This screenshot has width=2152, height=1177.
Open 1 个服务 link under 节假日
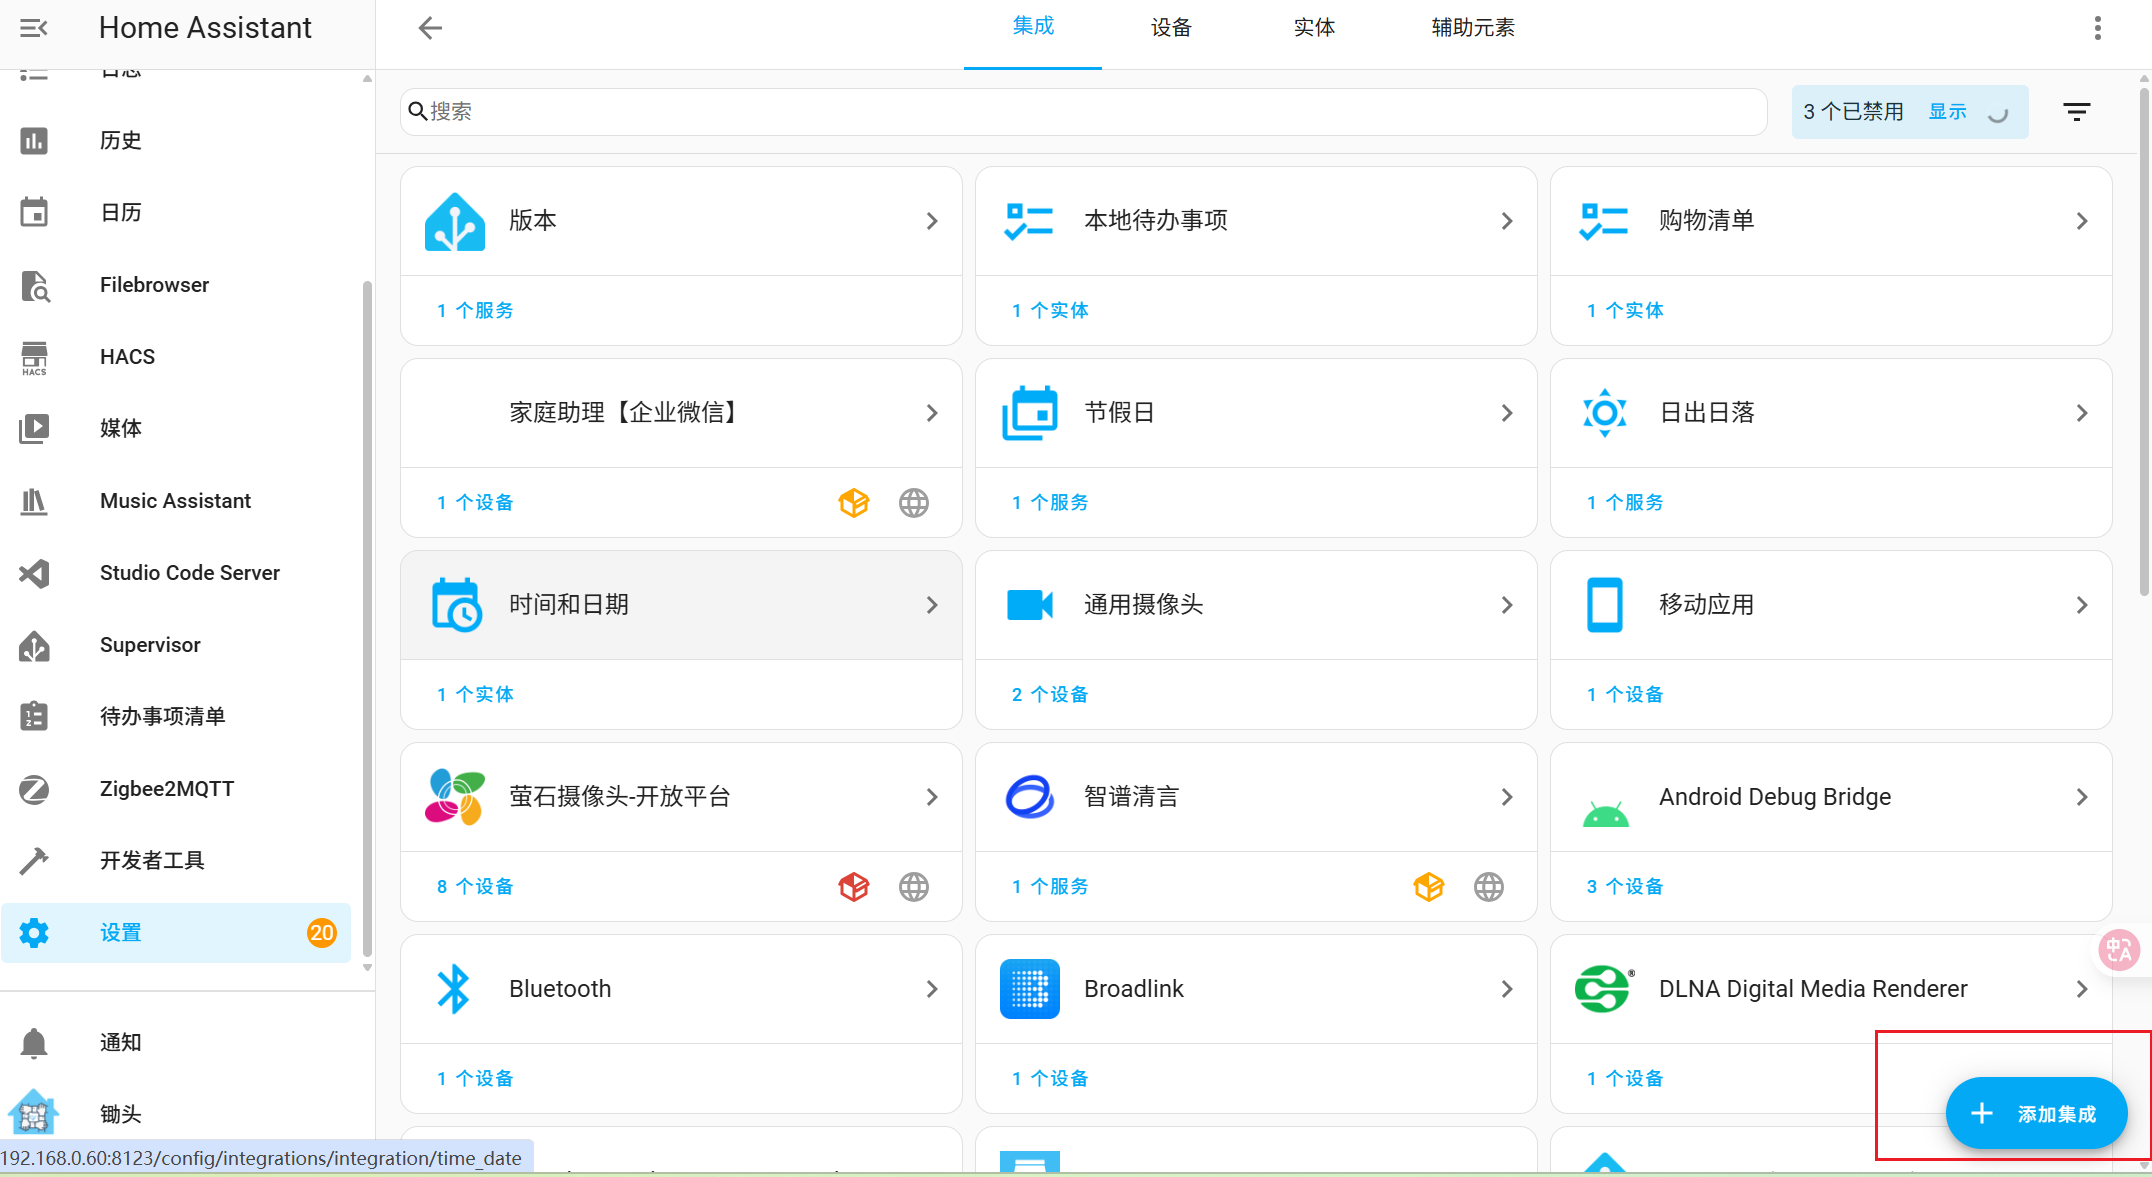1050,503
